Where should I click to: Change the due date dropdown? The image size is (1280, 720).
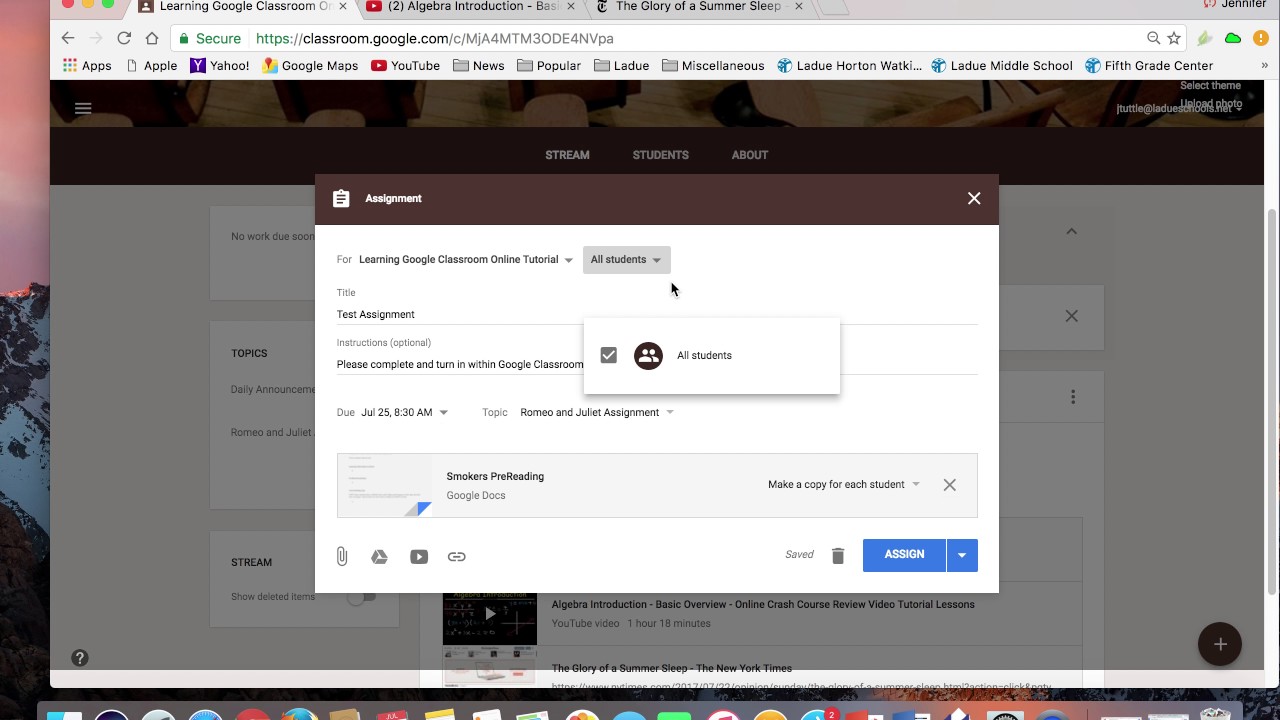click(404, 412)
